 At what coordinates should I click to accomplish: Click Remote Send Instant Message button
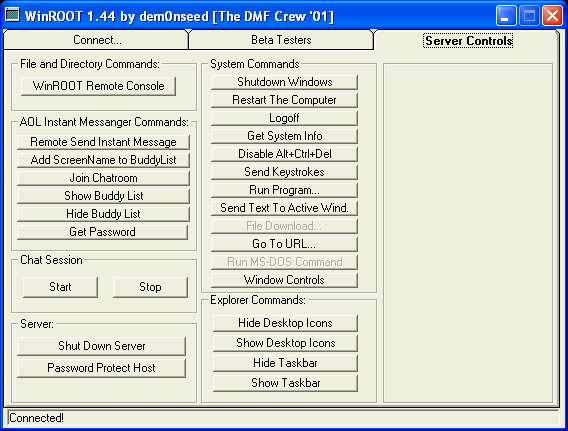coord(103,142)
